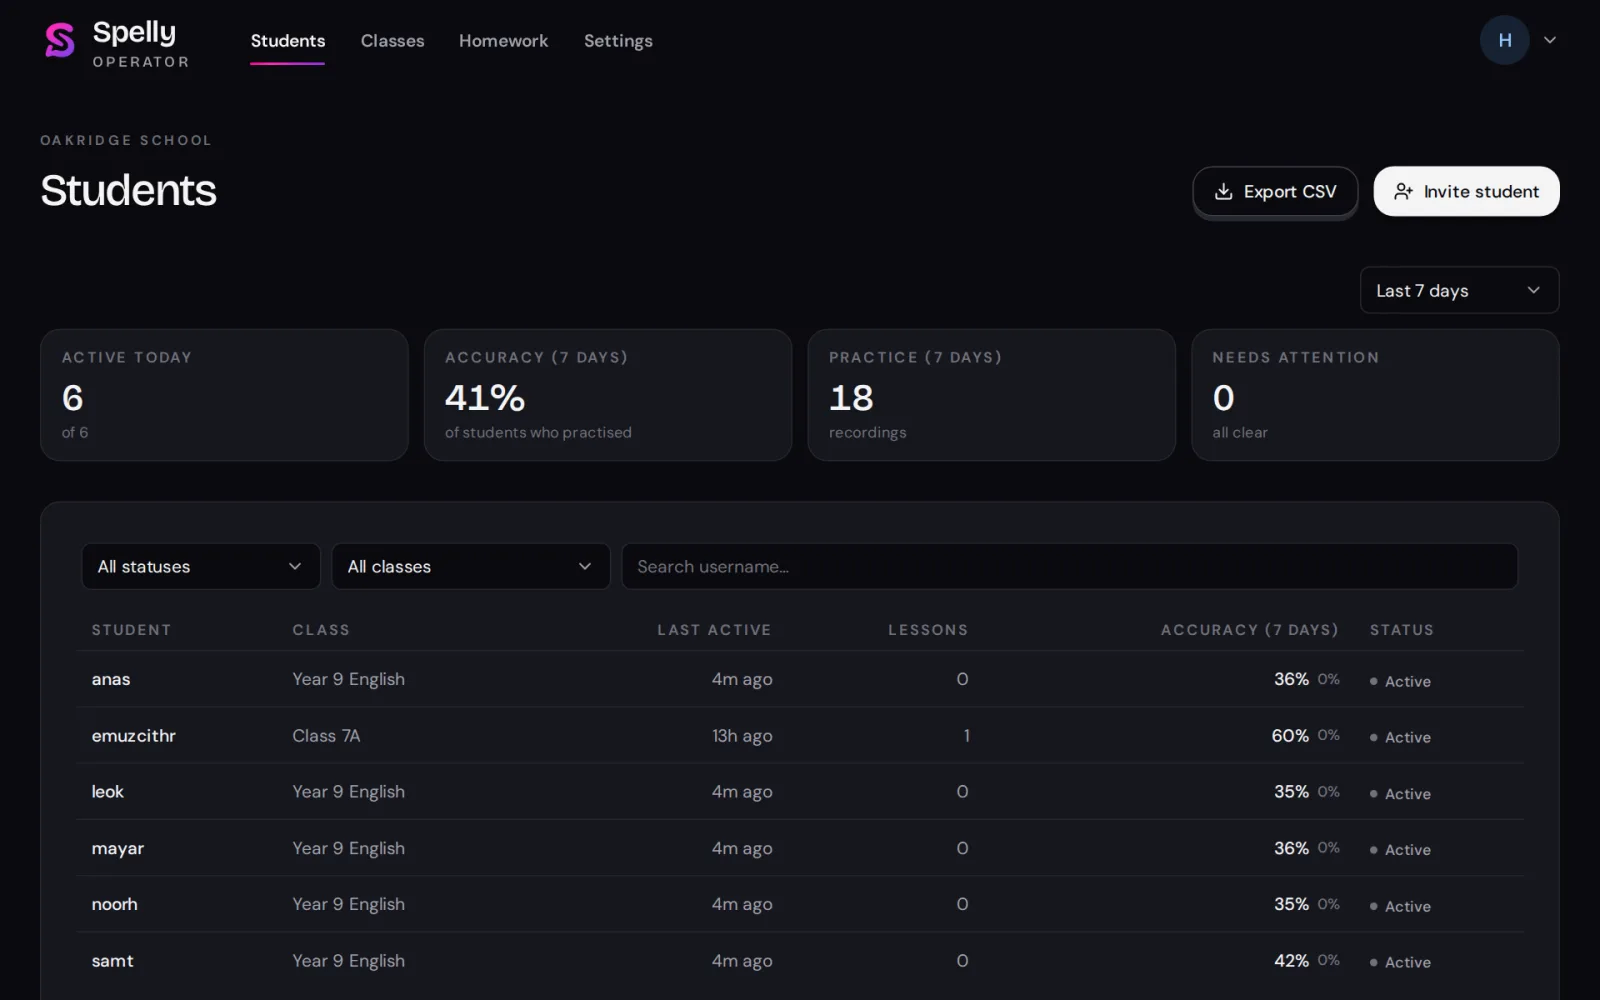Click Class 7A in emuzcithr's row
This screenshot has width=1600, height=1000.
click(x=326, y=735)
